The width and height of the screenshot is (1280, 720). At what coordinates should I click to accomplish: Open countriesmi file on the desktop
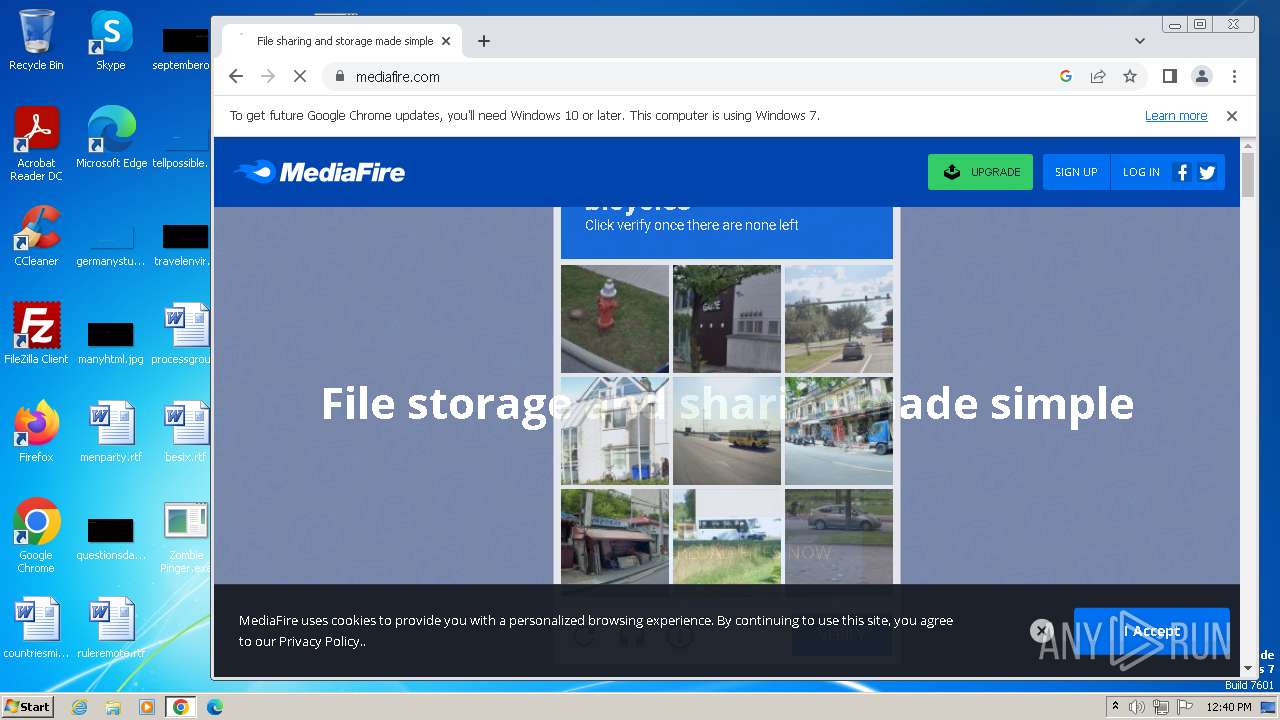click(x=36, y=628)
